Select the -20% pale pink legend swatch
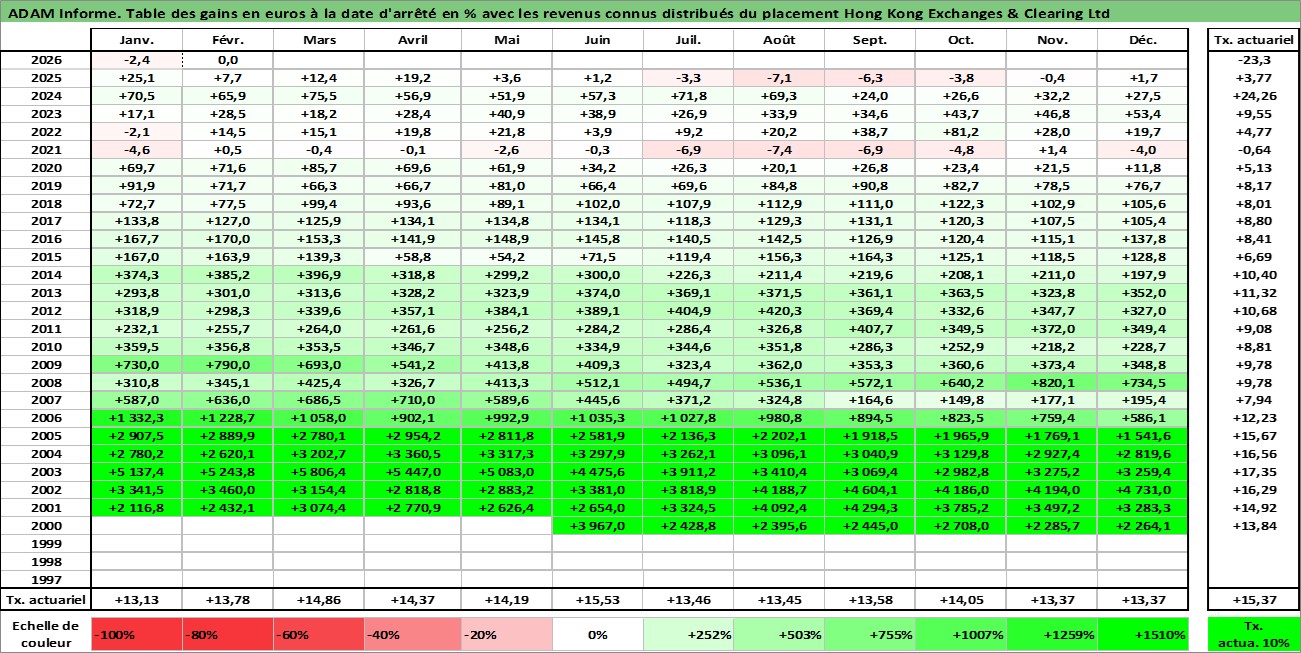The image size is (1301, 653). [x=506, y=634]
